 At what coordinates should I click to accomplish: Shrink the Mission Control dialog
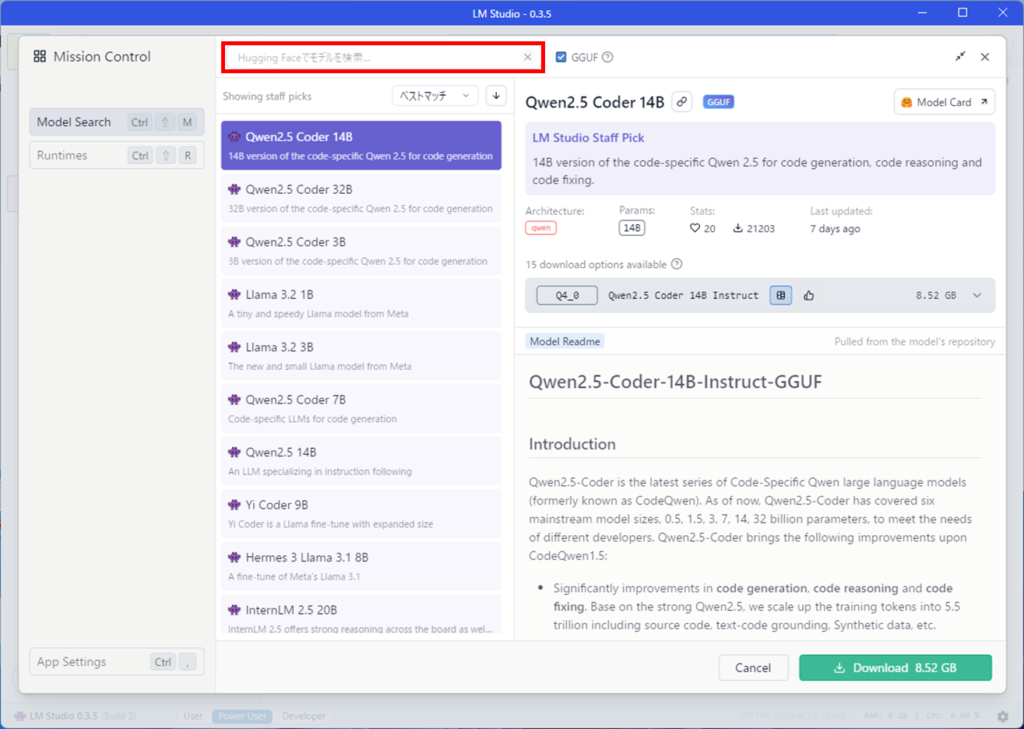point(960,57)
